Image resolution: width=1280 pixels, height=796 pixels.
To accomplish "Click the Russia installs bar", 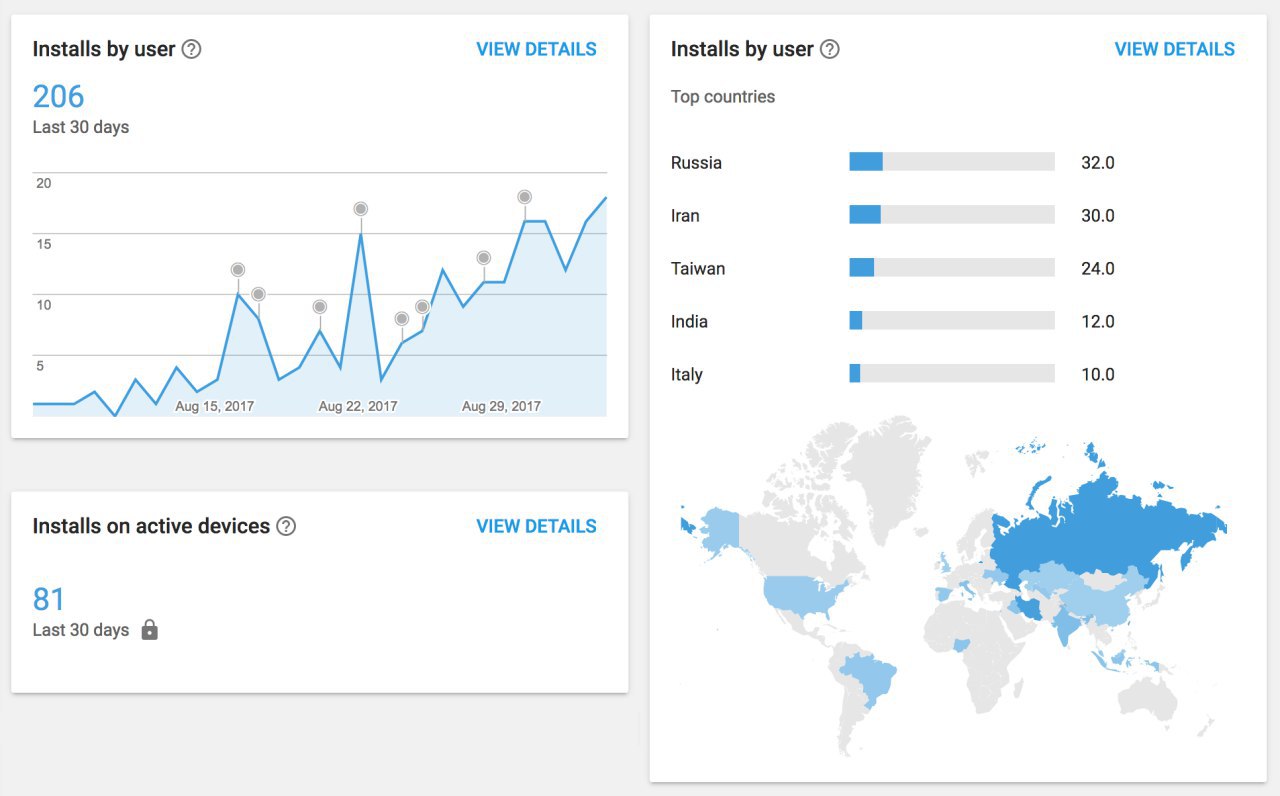I will (951, 162).
